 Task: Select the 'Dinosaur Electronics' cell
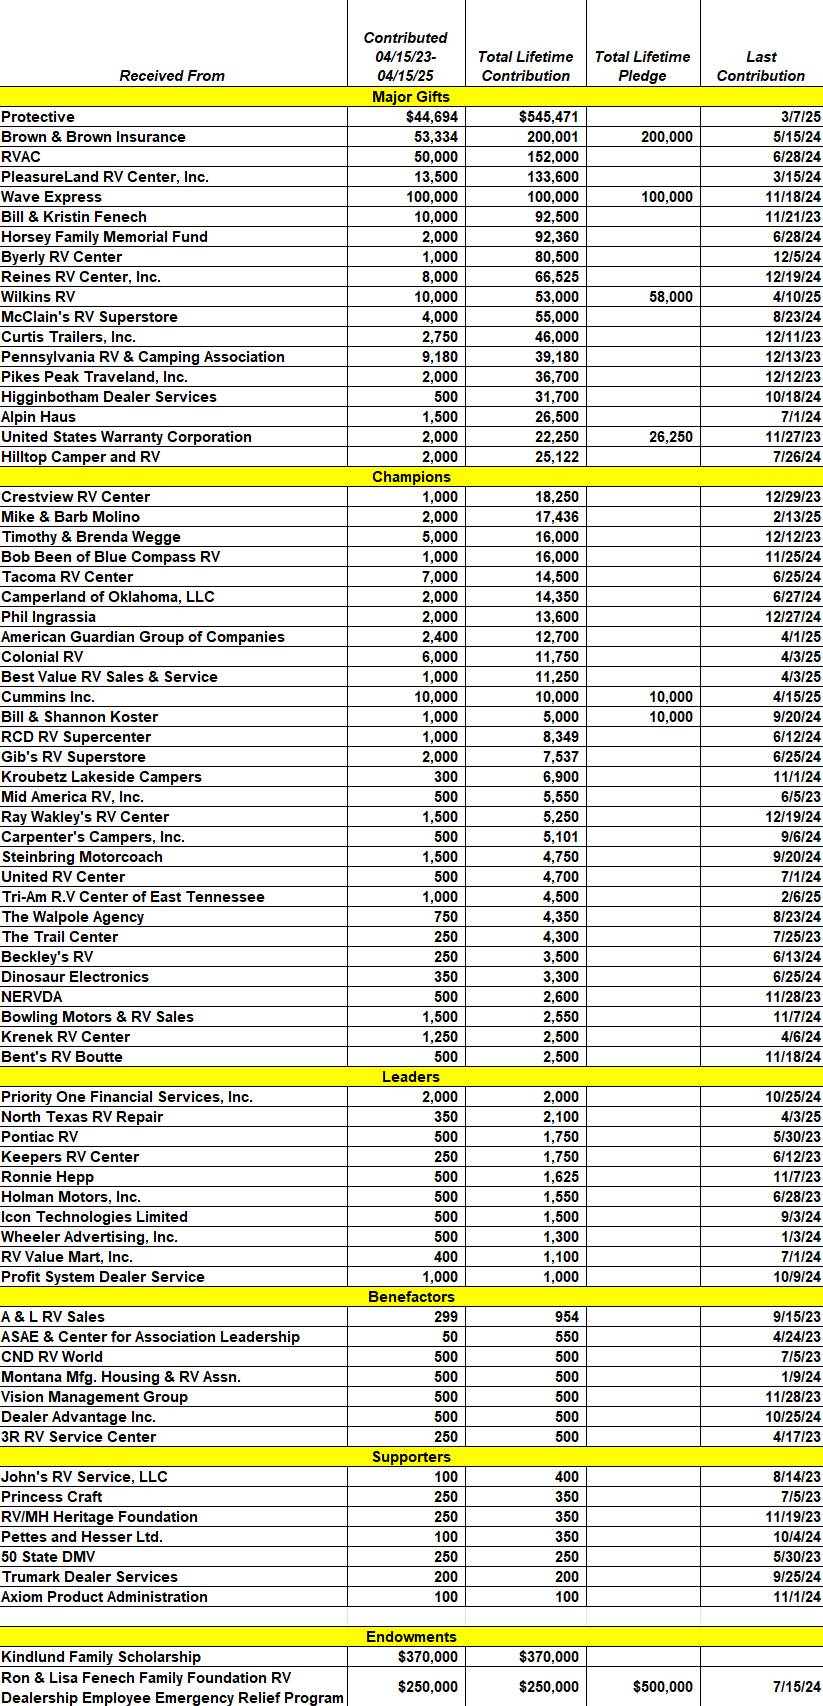pos(75,977)
